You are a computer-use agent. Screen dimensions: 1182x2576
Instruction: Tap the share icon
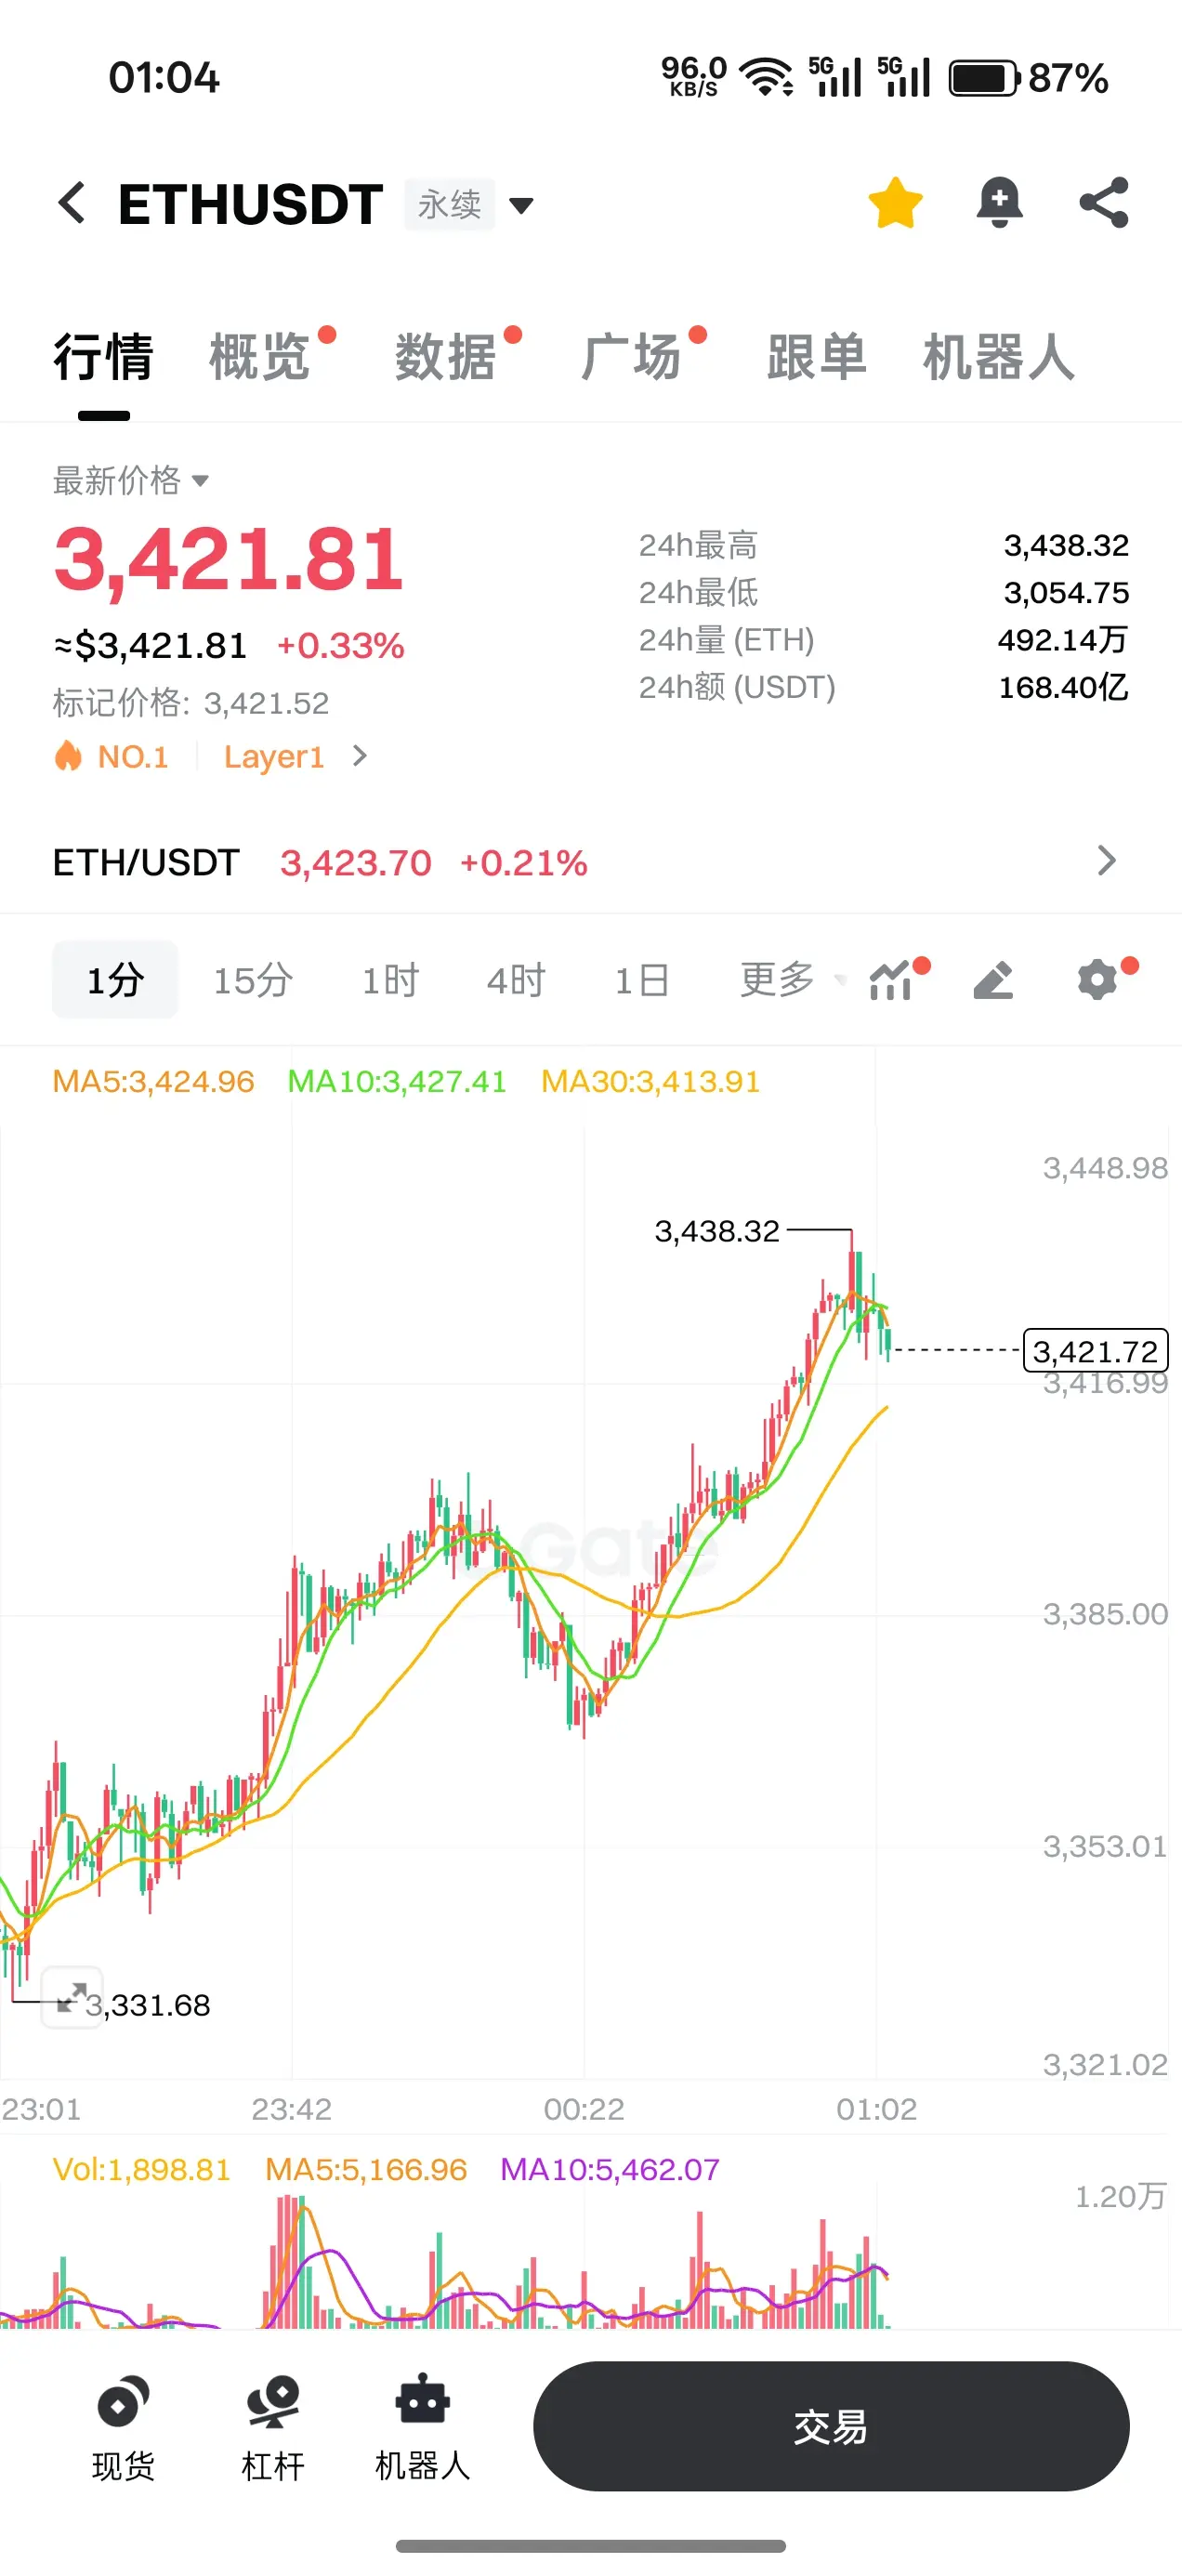point(1104,203)
